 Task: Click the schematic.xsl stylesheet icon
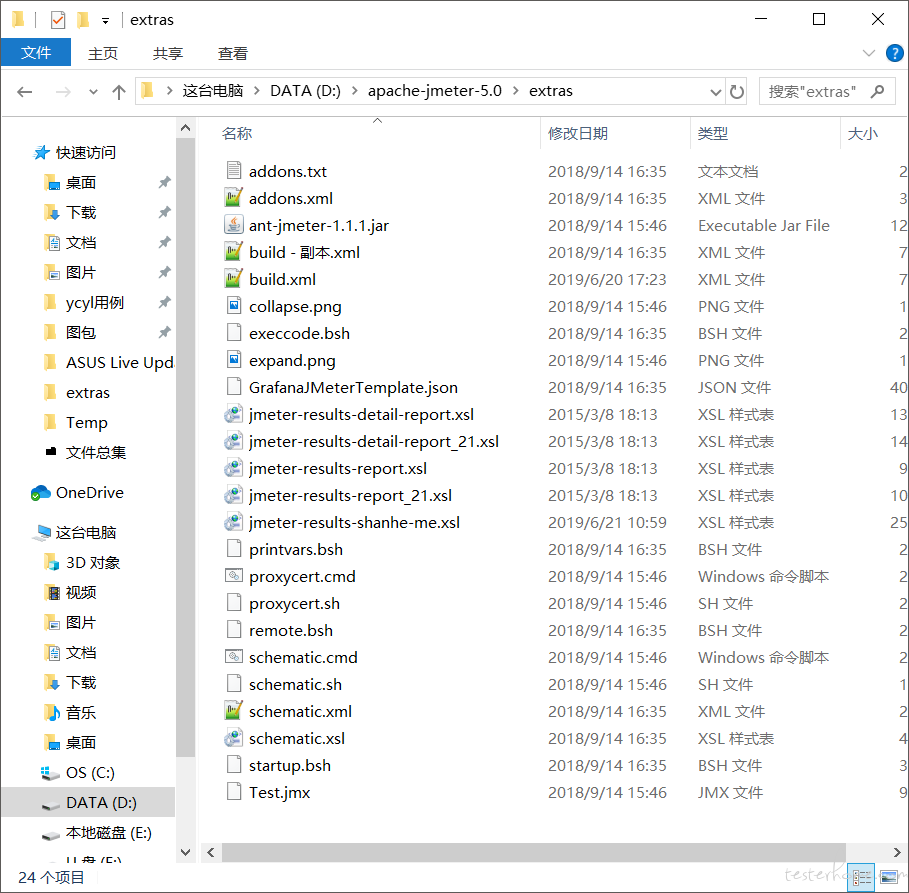tap(234, 738)
